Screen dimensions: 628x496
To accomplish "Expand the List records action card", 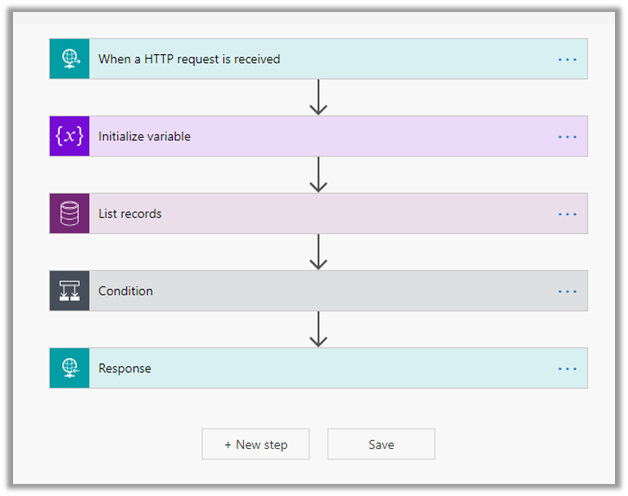I will [x=300, y=213].
